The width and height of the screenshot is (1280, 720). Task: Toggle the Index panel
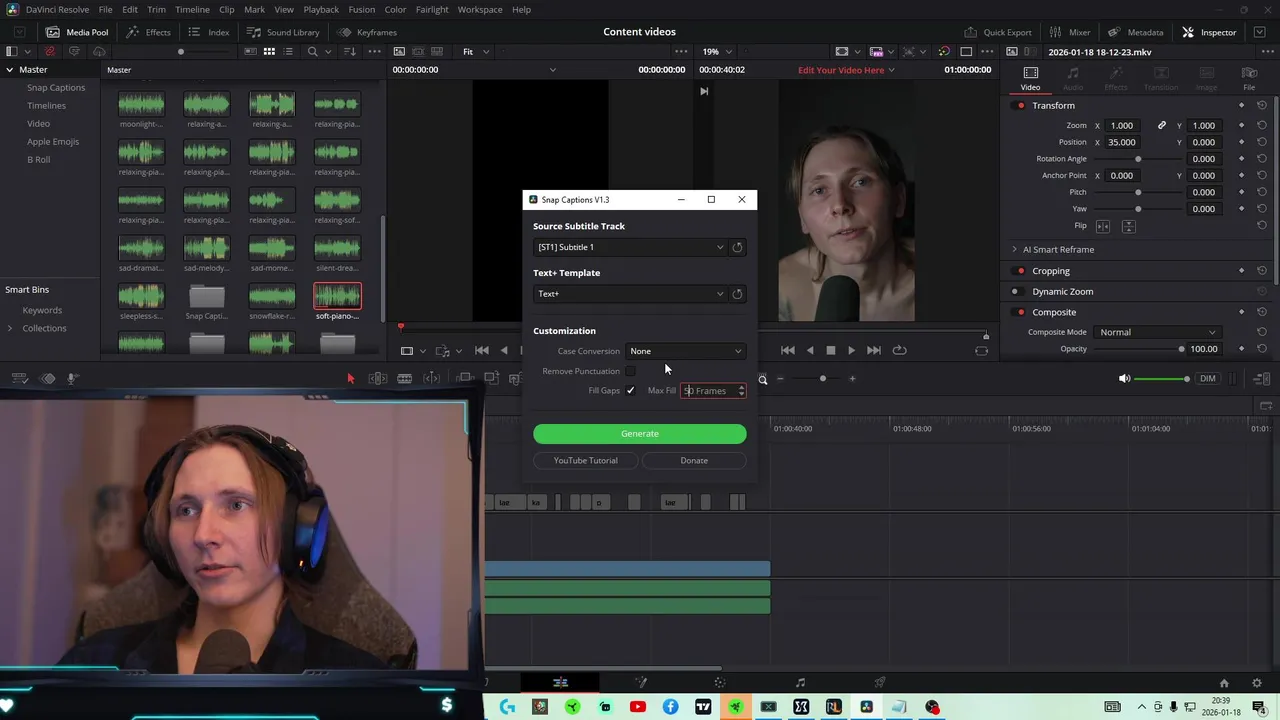(x=209, y=32)
